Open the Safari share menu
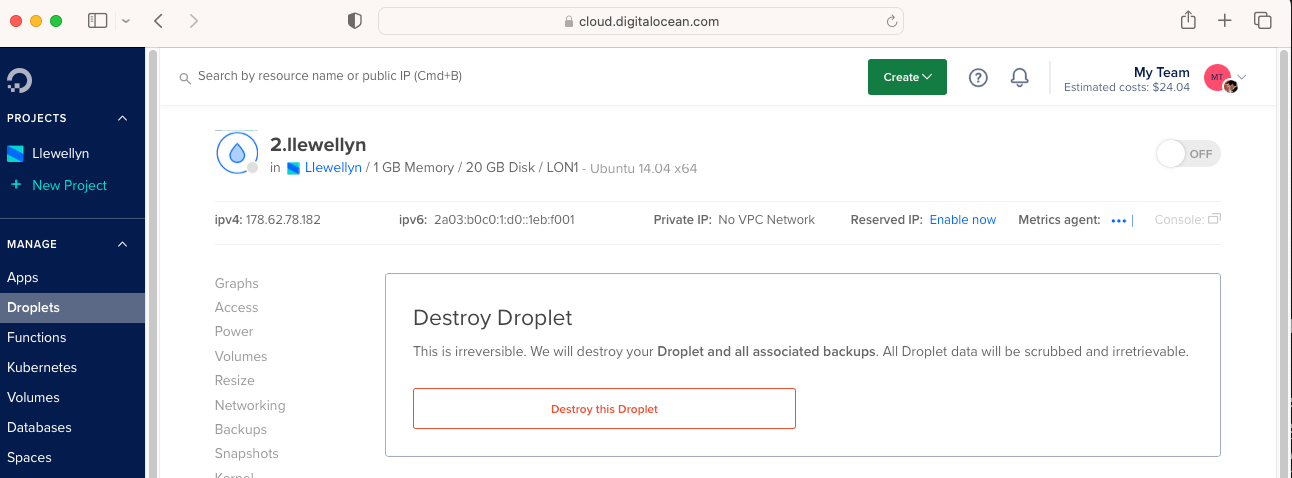 [1188, 20]
